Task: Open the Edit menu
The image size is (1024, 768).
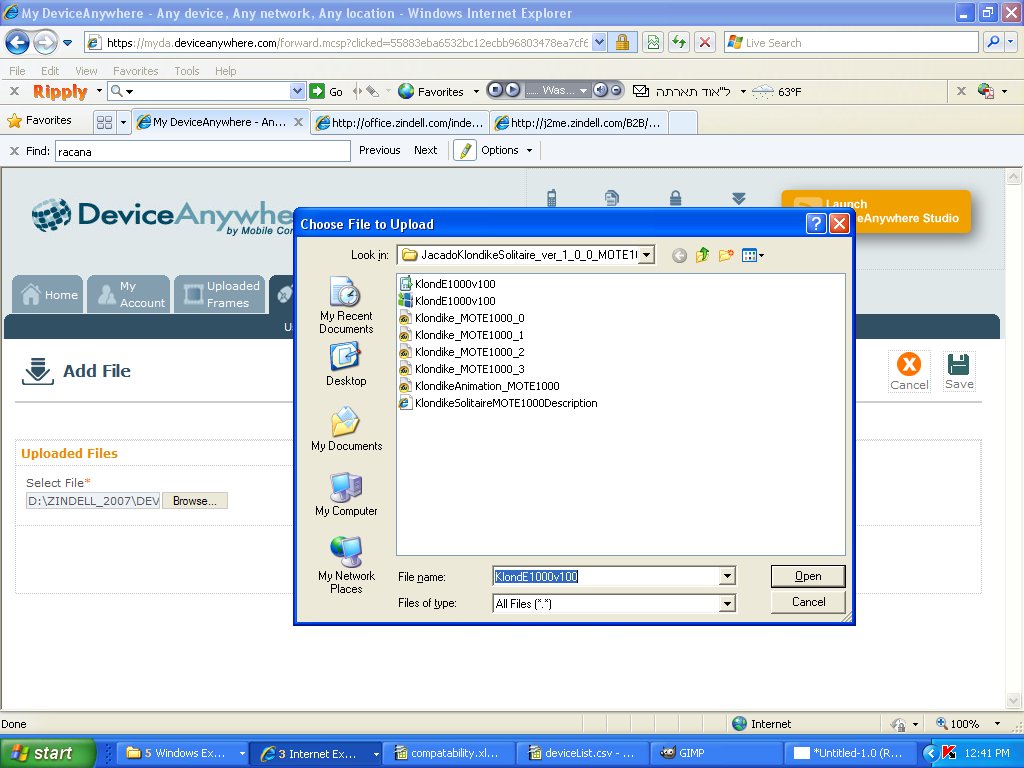Action: pyautogui.click(x=50, y=71)
